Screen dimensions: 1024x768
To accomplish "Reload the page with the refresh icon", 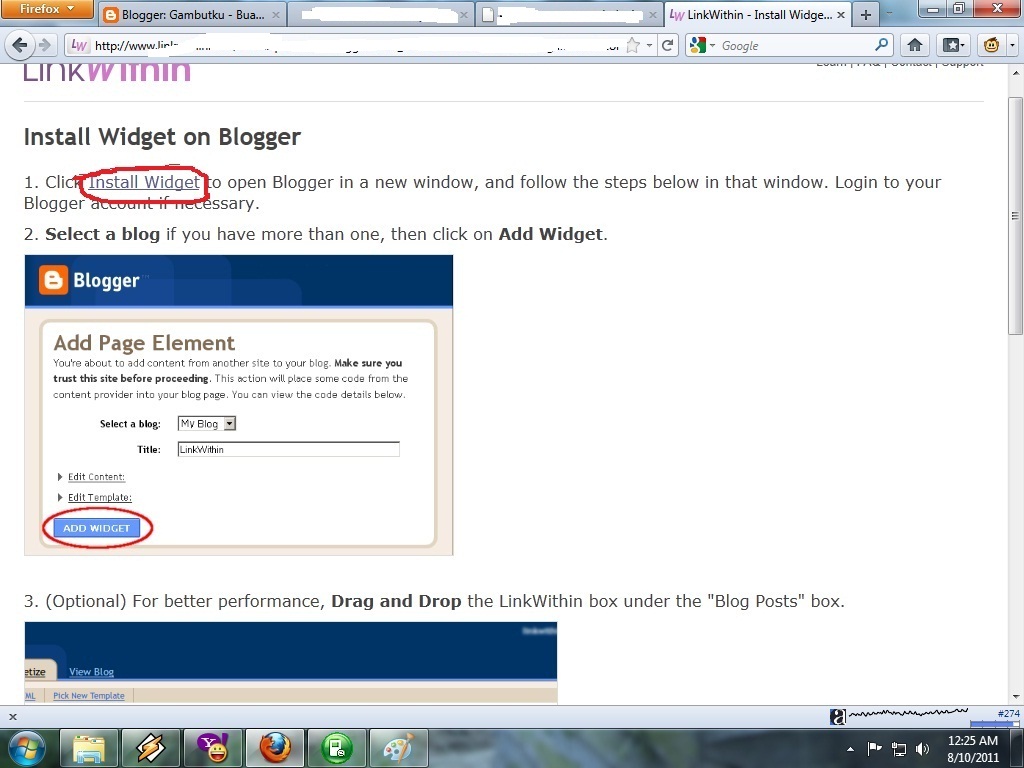I will point(667,45).
